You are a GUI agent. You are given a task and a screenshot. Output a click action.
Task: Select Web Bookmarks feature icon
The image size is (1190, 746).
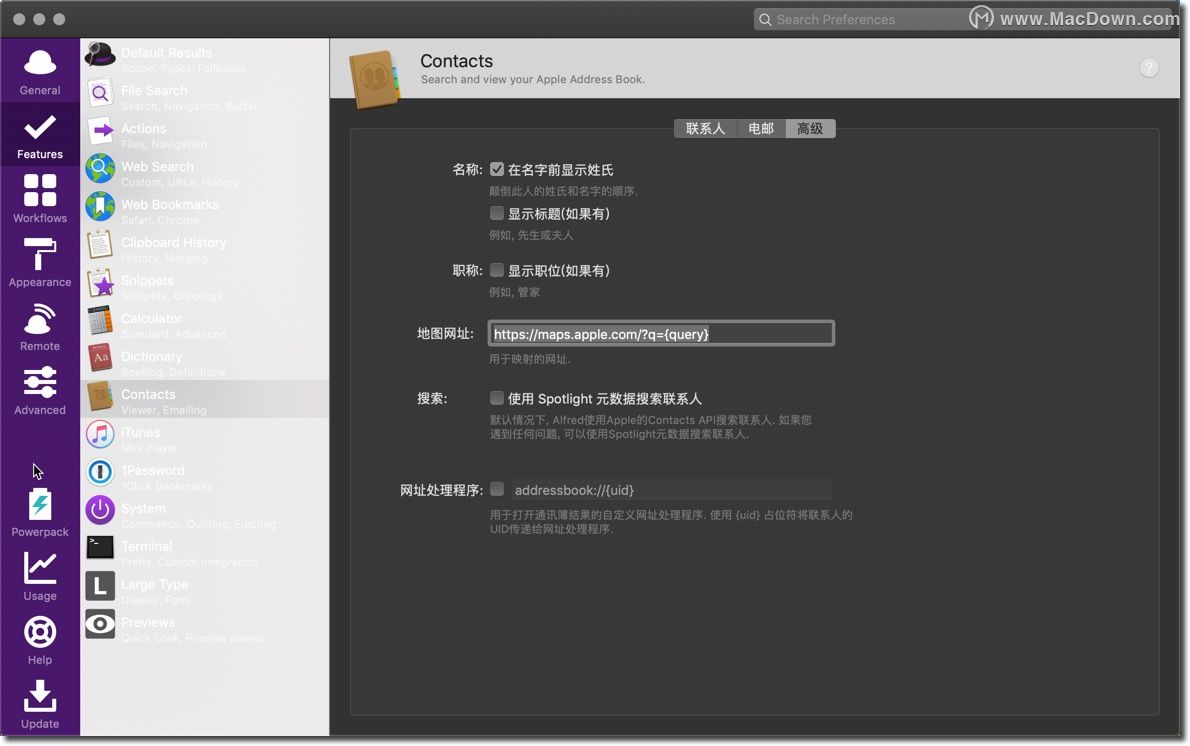(99, 206)
